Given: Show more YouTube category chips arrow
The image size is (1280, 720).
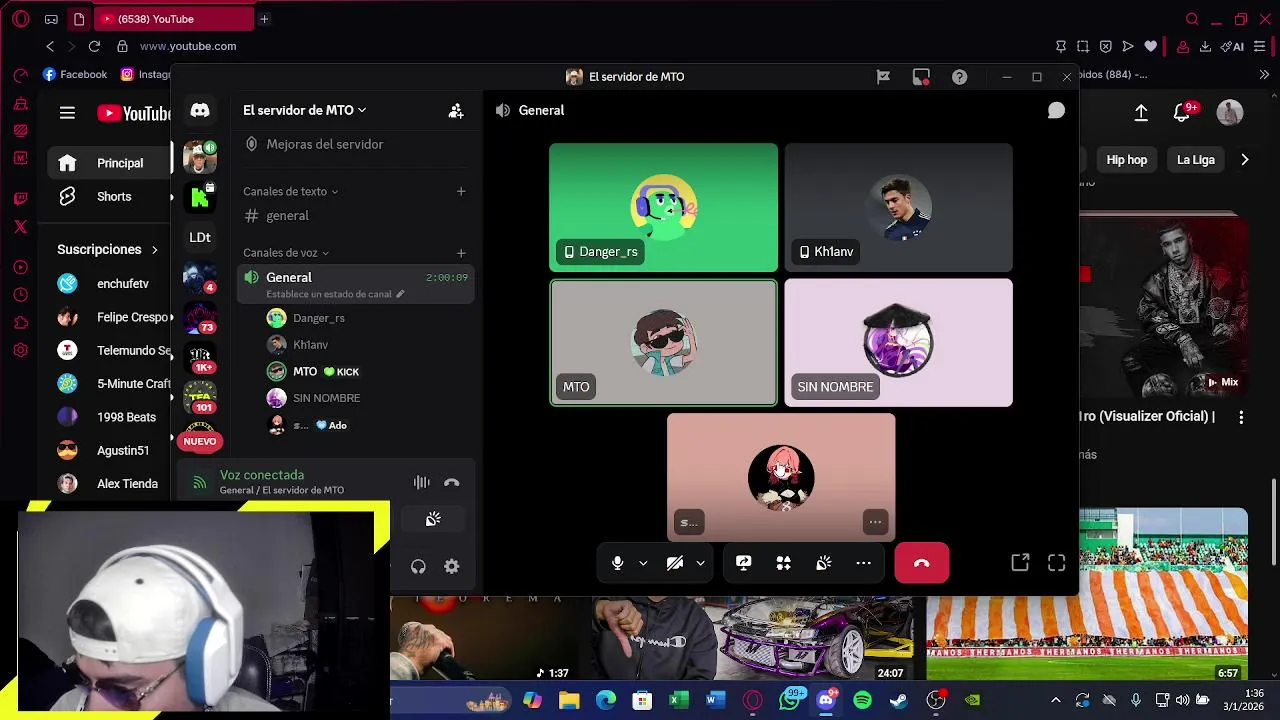Looking at the screenshot, I should tap(1244, 159).
